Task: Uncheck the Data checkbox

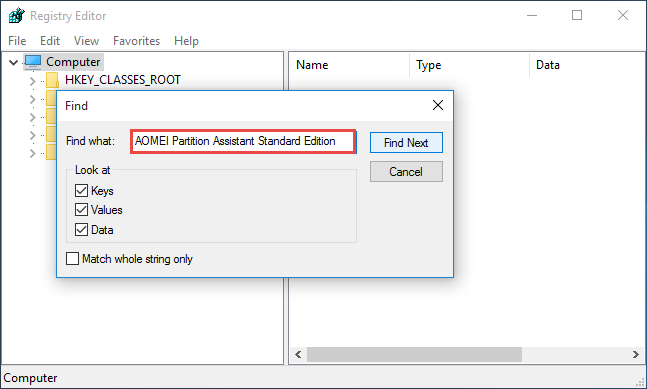Action: pos(81,229)
